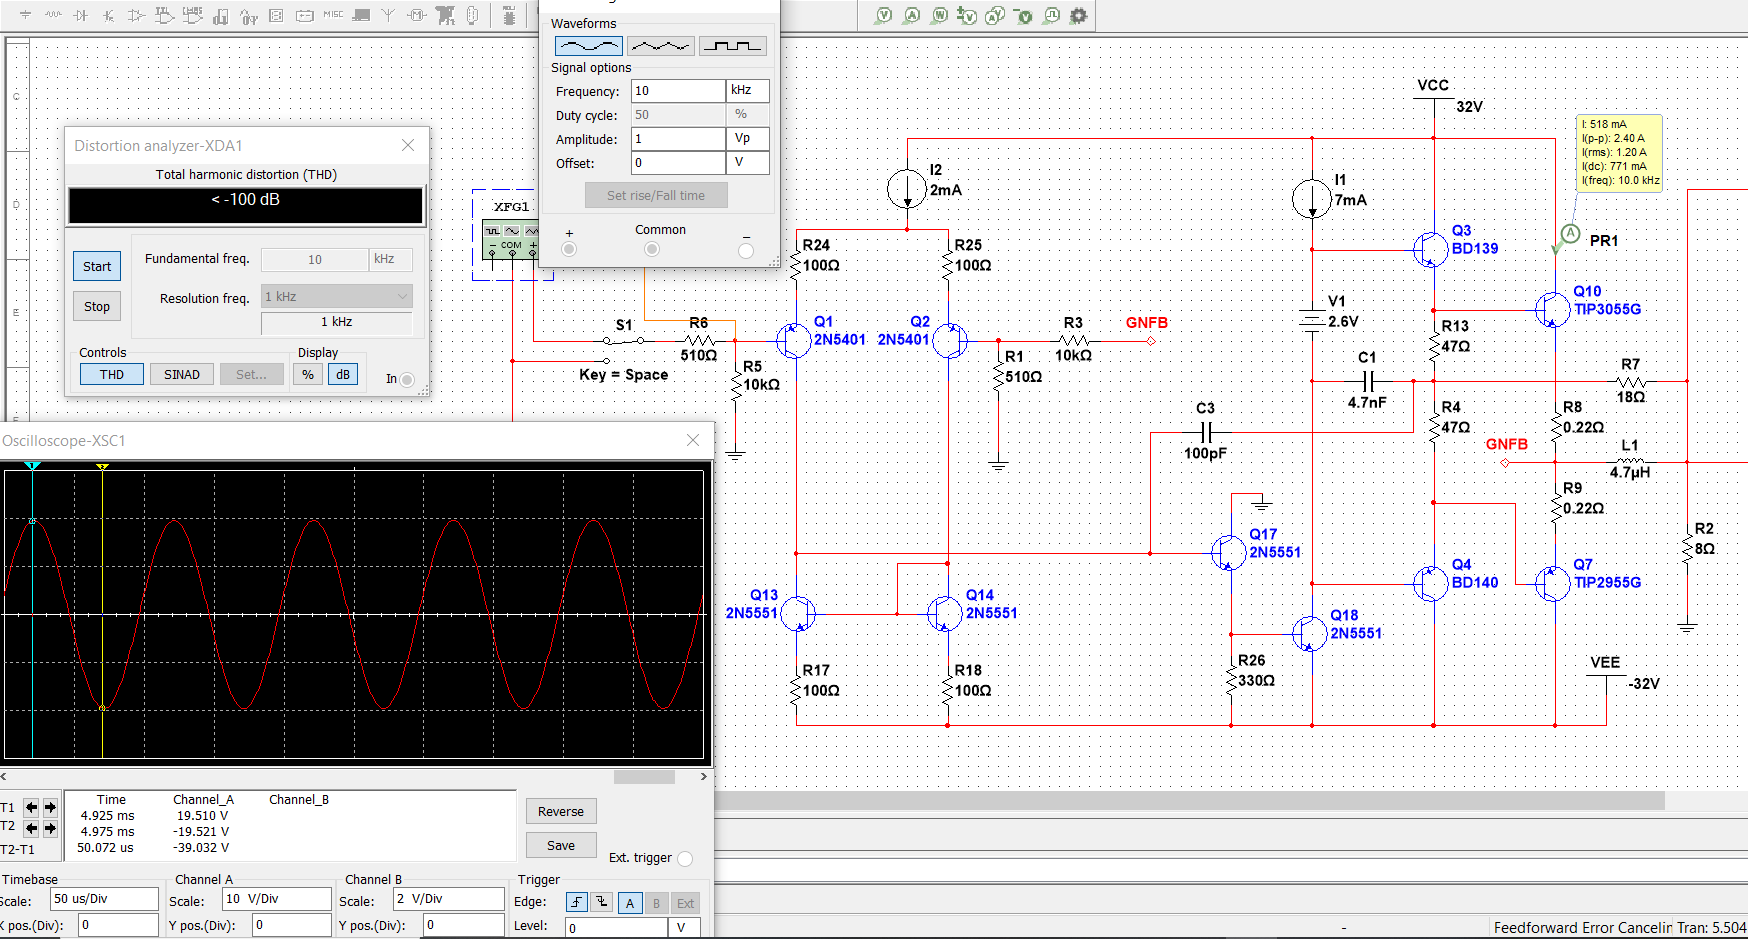Set display to dB

(x=343, y=374)
